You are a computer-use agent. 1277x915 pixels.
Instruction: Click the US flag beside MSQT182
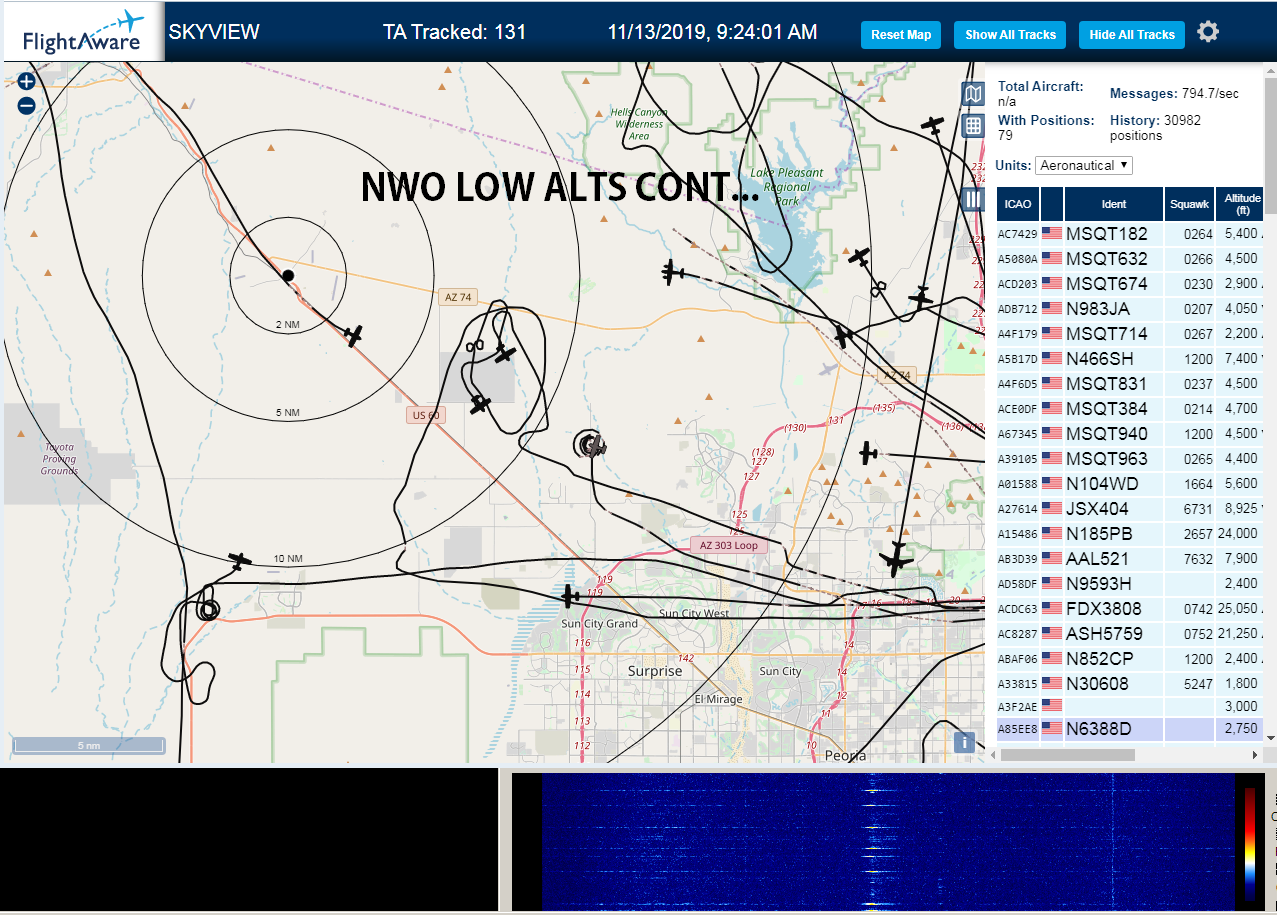pos(1052,234)
